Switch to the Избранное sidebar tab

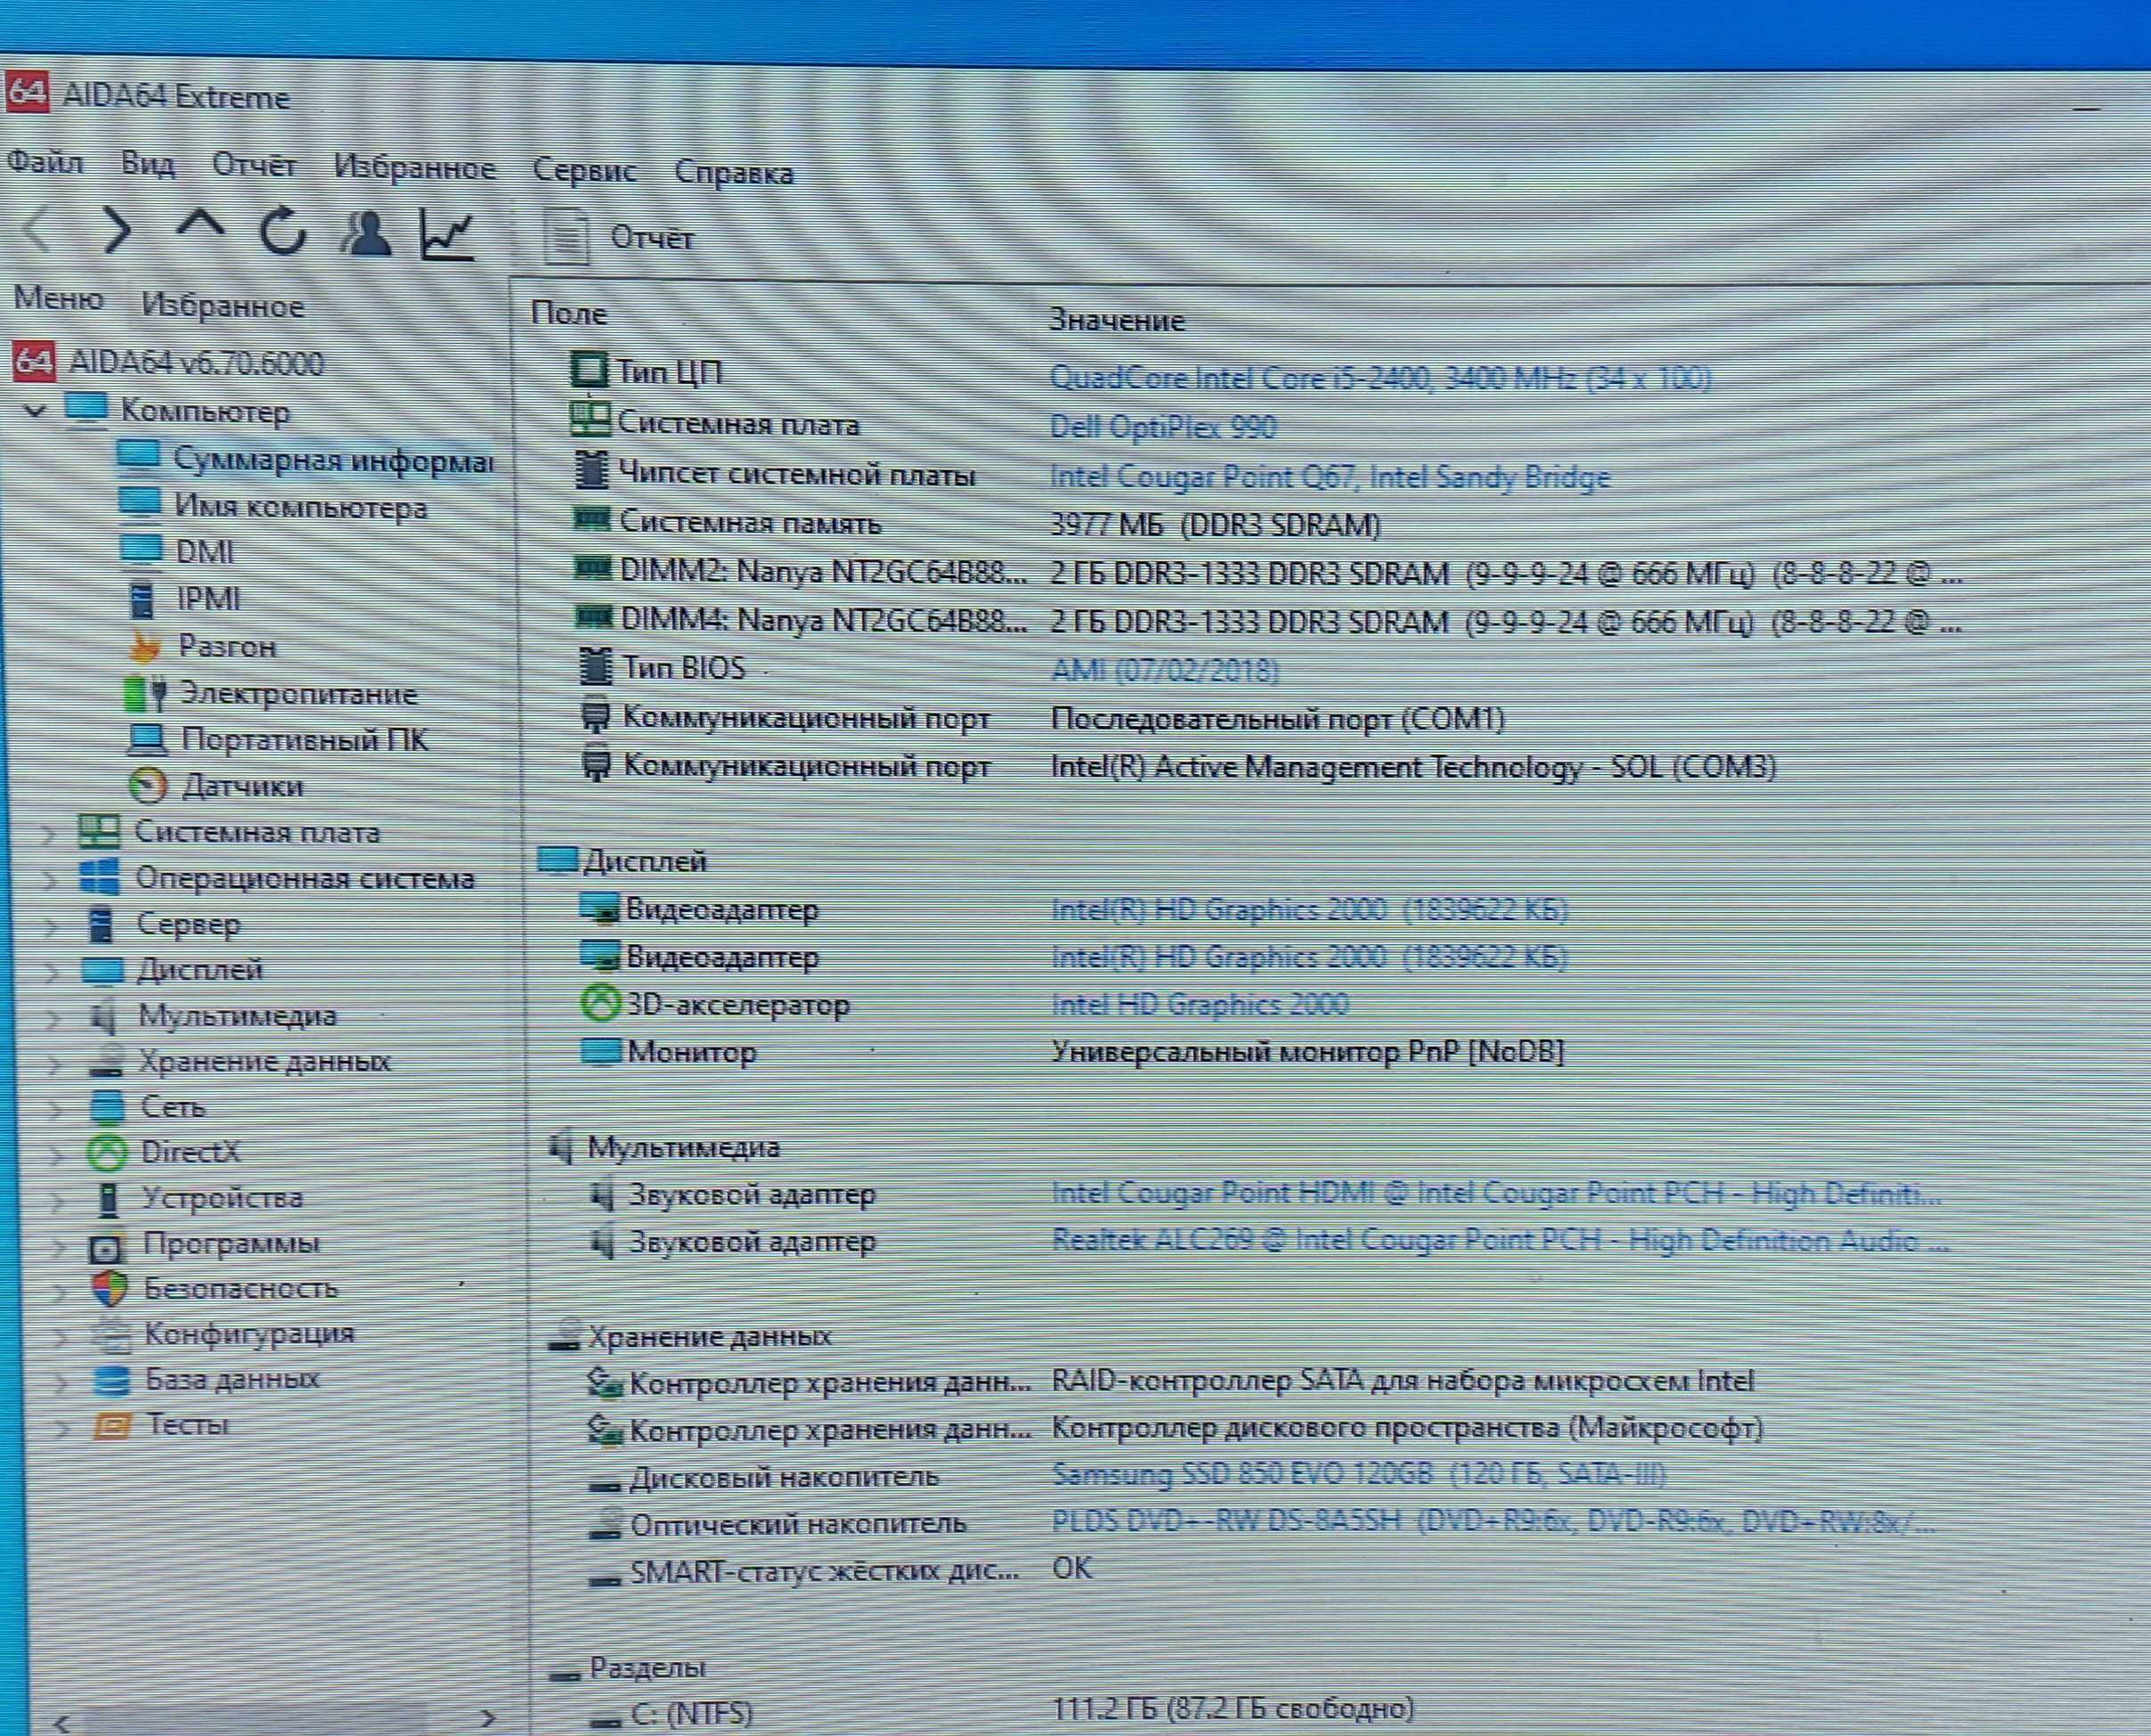pyautogui.click(x=222, y=305)
